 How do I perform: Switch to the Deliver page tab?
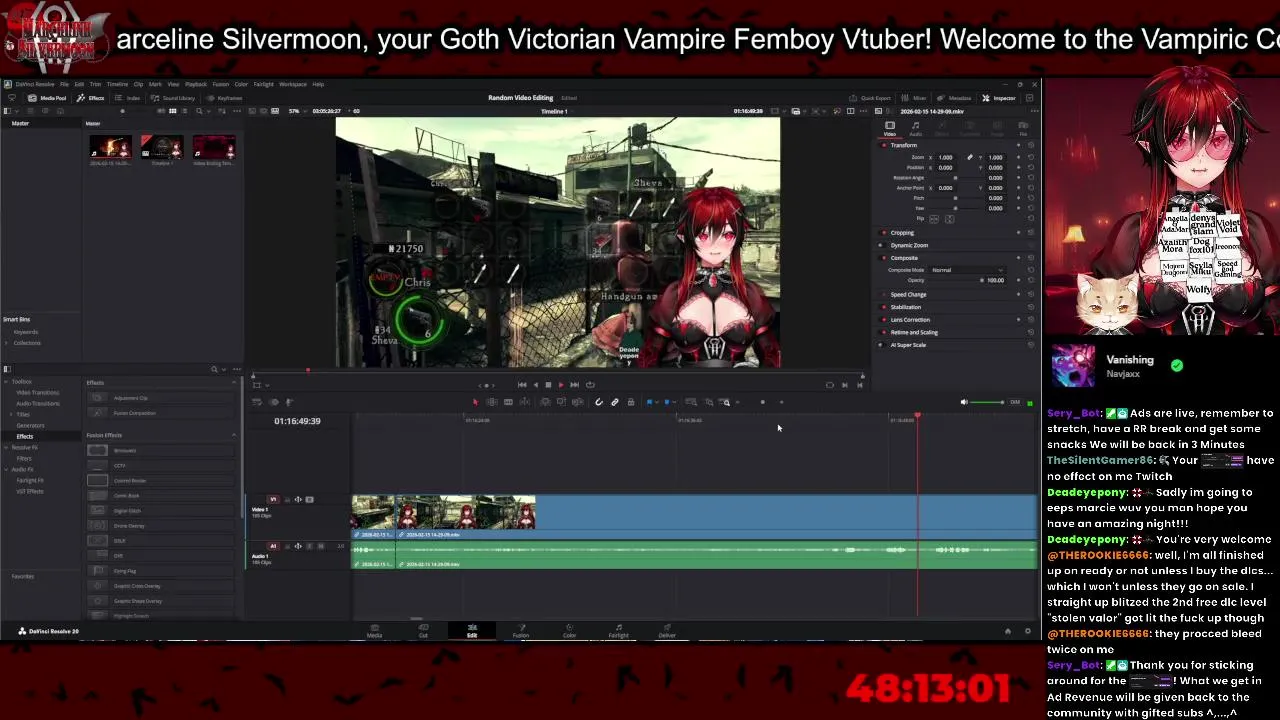point(667,631)
